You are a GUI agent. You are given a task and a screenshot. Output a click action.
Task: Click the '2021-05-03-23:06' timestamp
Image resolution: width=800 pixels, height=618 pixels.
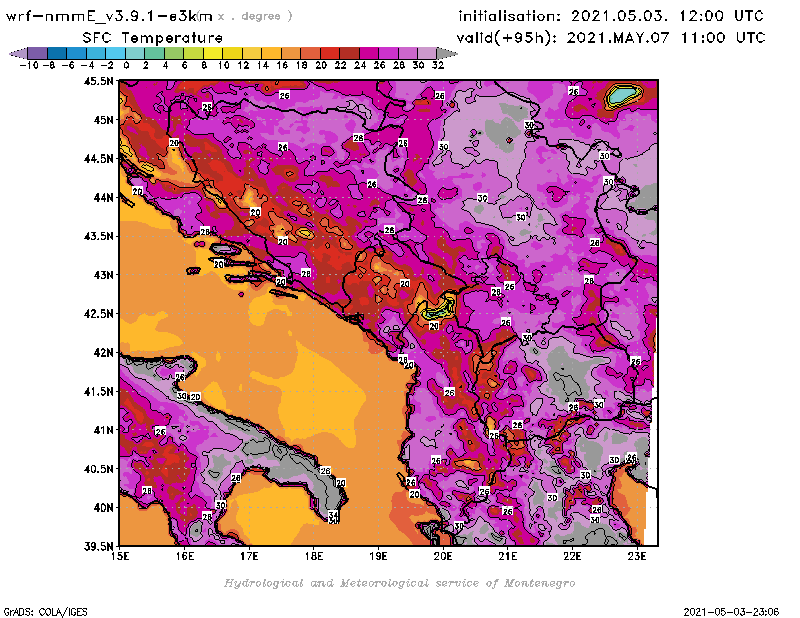pyautogui.click(x=731, y=612)
